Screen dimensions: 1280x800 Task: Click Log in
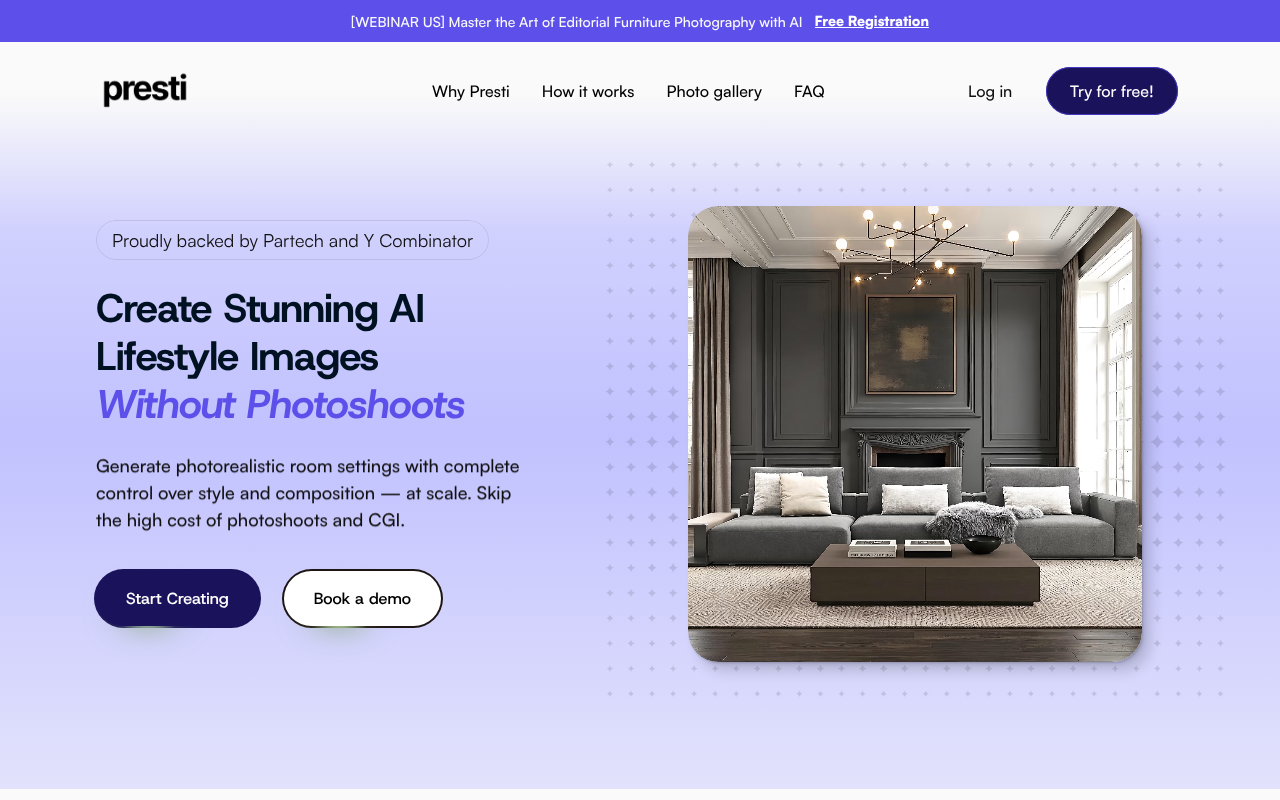click(x=989, y=91)
